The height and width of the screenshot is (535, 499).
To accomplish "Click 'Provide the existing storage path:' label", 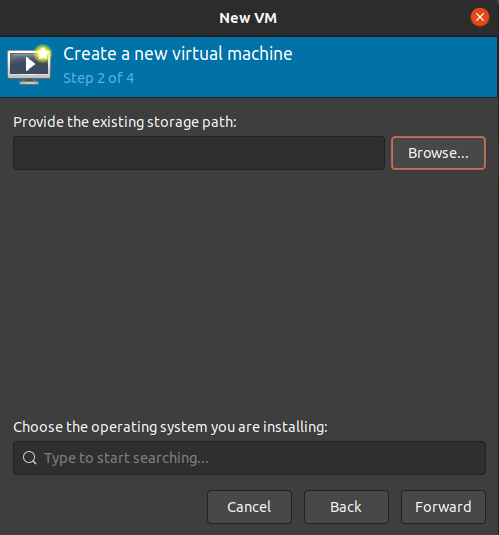I will tap(125, 122).
